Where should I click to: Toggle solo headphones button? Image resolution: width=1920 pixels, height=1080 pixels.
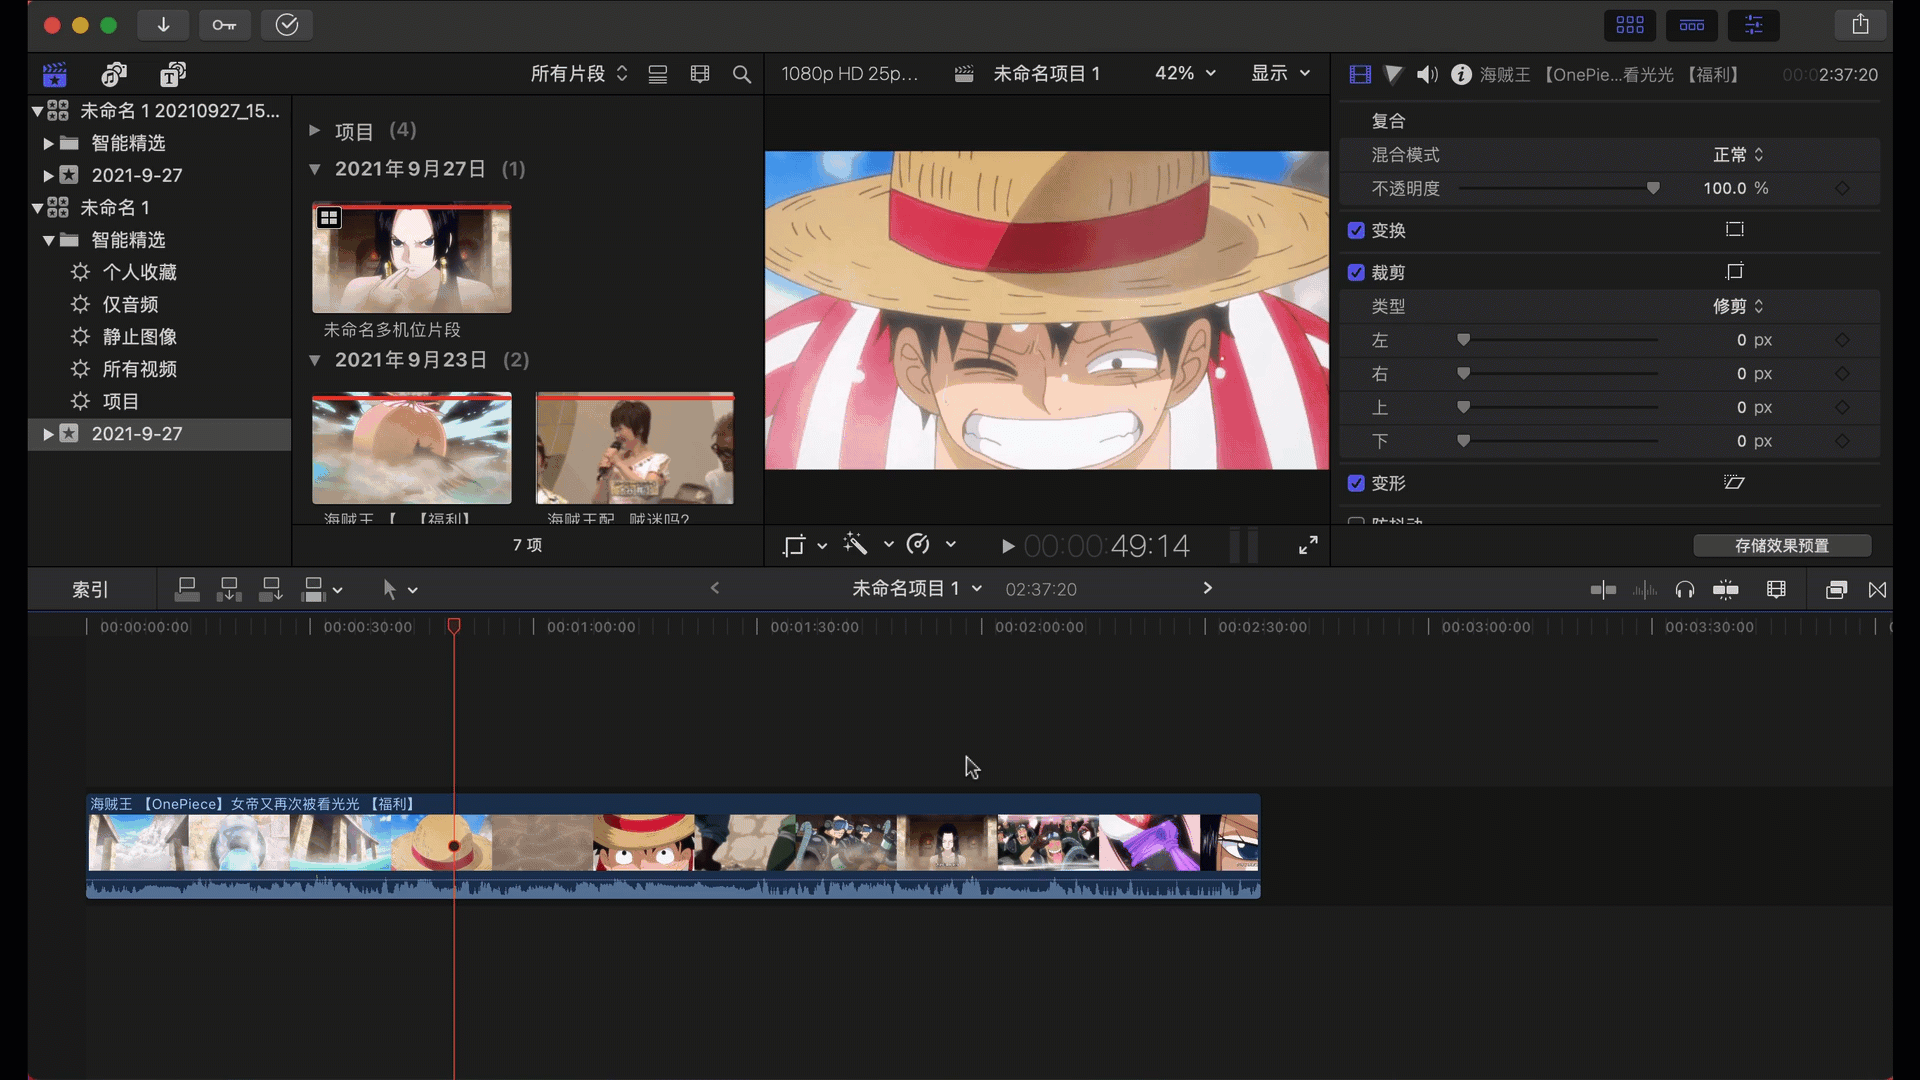point(1685,590)
